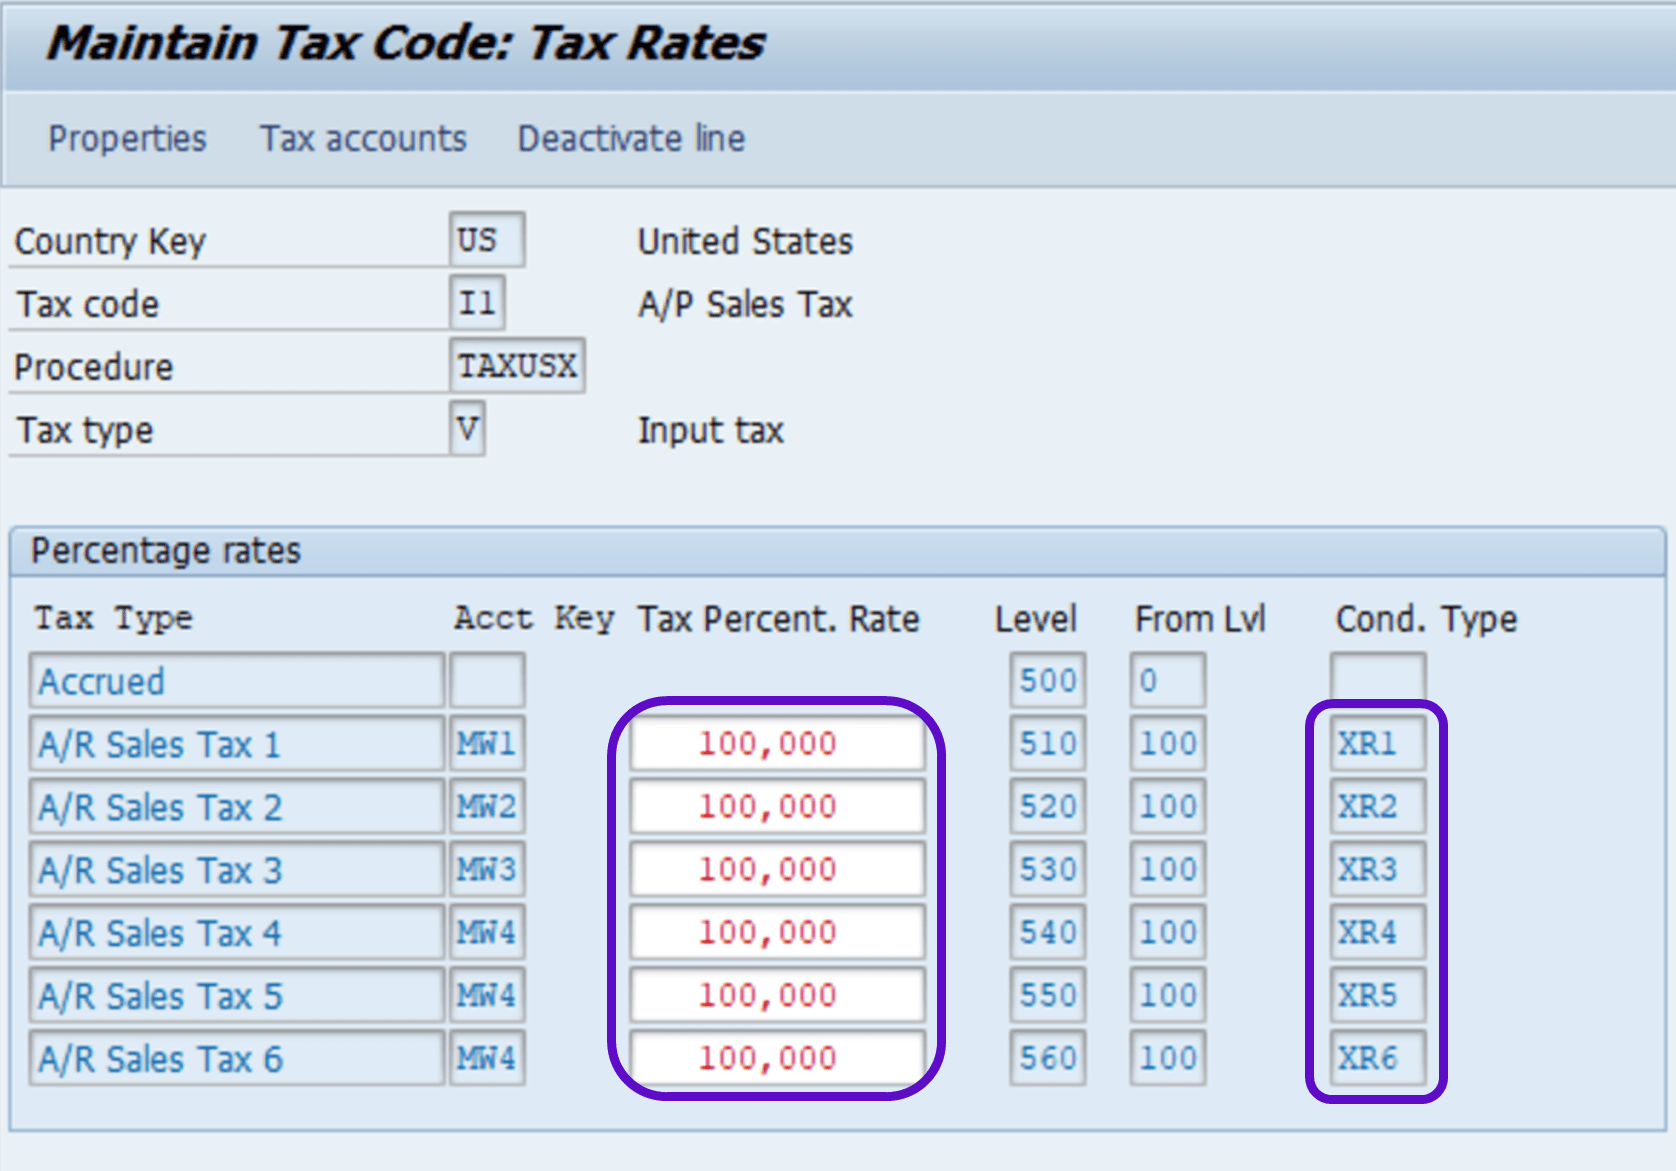Select the Level field showing 500
This screenshot has width=1676, height=1171.
click(x=1046, y=681)
